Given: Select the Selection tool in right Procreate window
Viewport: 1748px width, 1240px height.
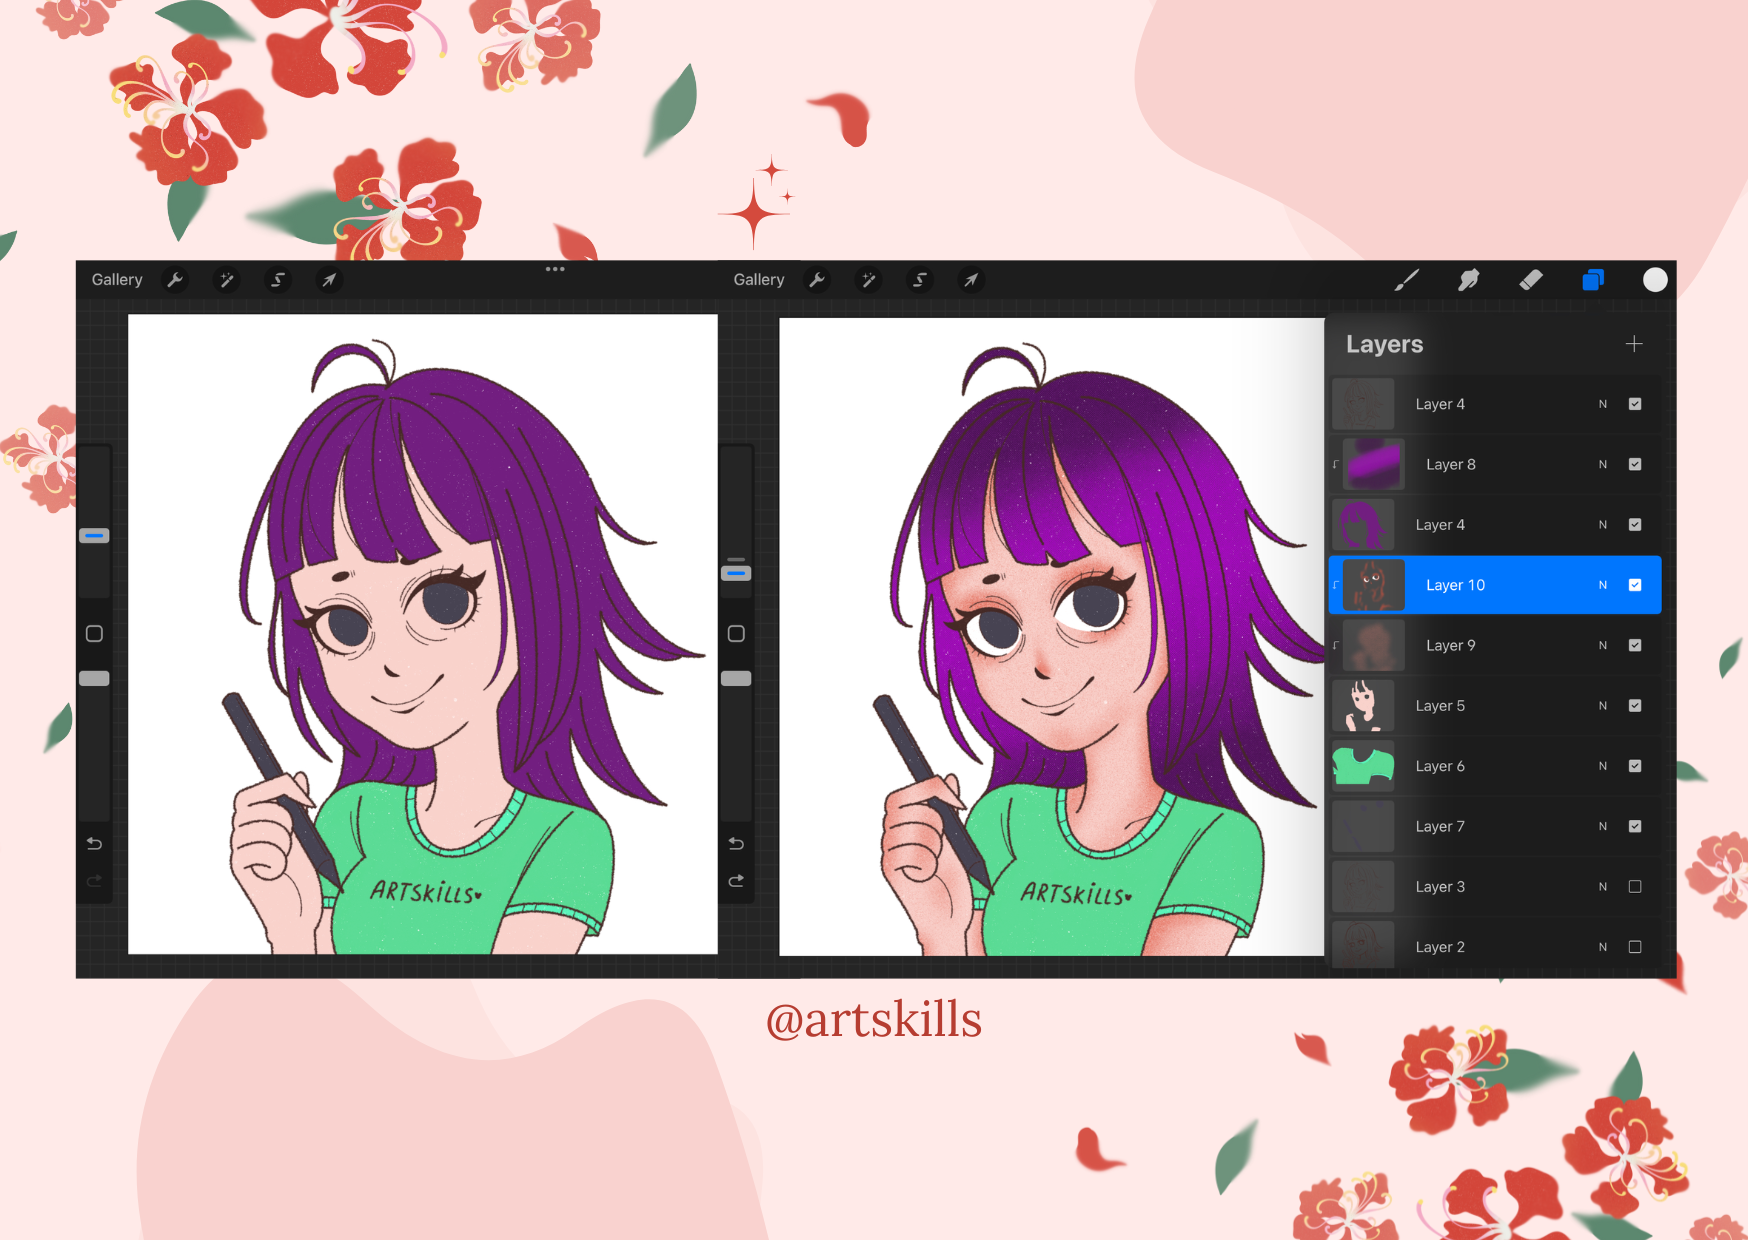Looking at the screenshot, I should click(x=920, y=280).
